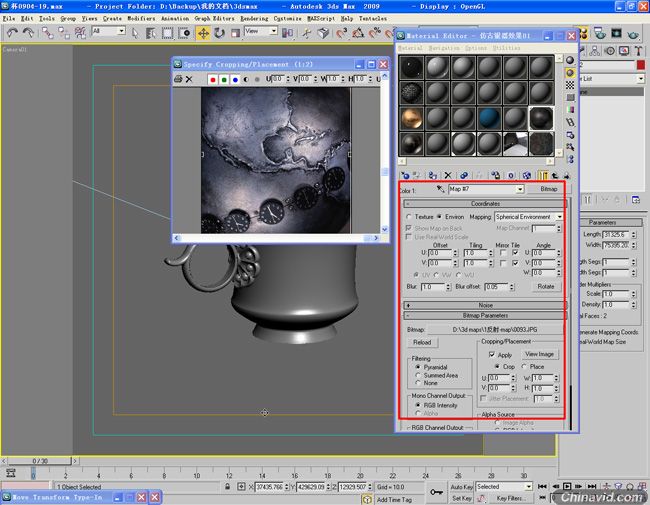Click the selection lock padlock icon
Screen dimensions: 650x505
228,487
